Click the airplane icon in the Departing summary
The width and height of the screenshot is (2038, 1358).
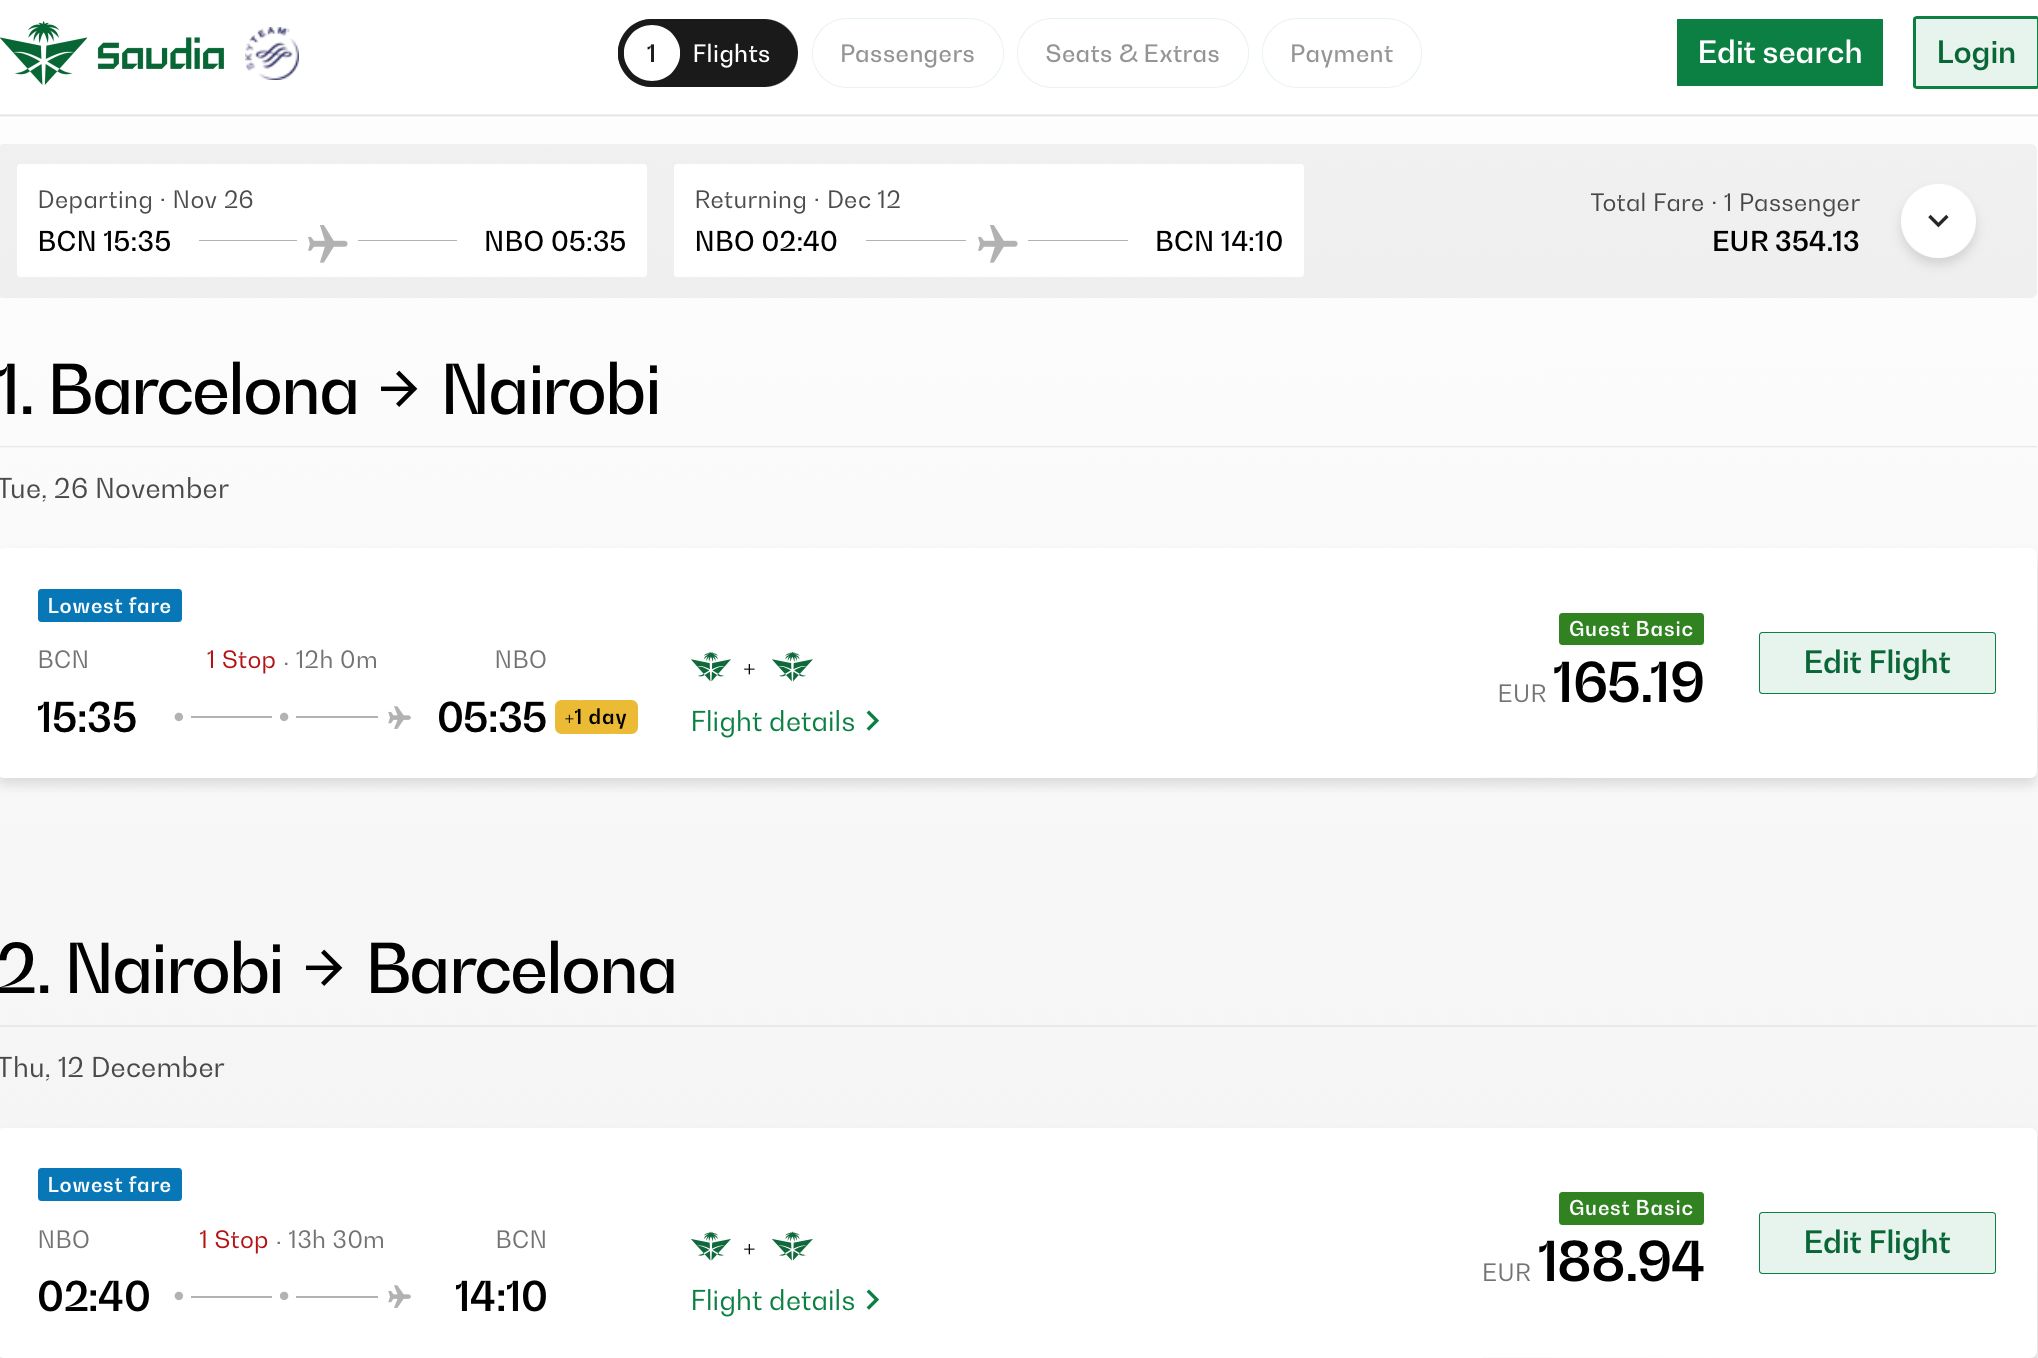pos(327,242)
